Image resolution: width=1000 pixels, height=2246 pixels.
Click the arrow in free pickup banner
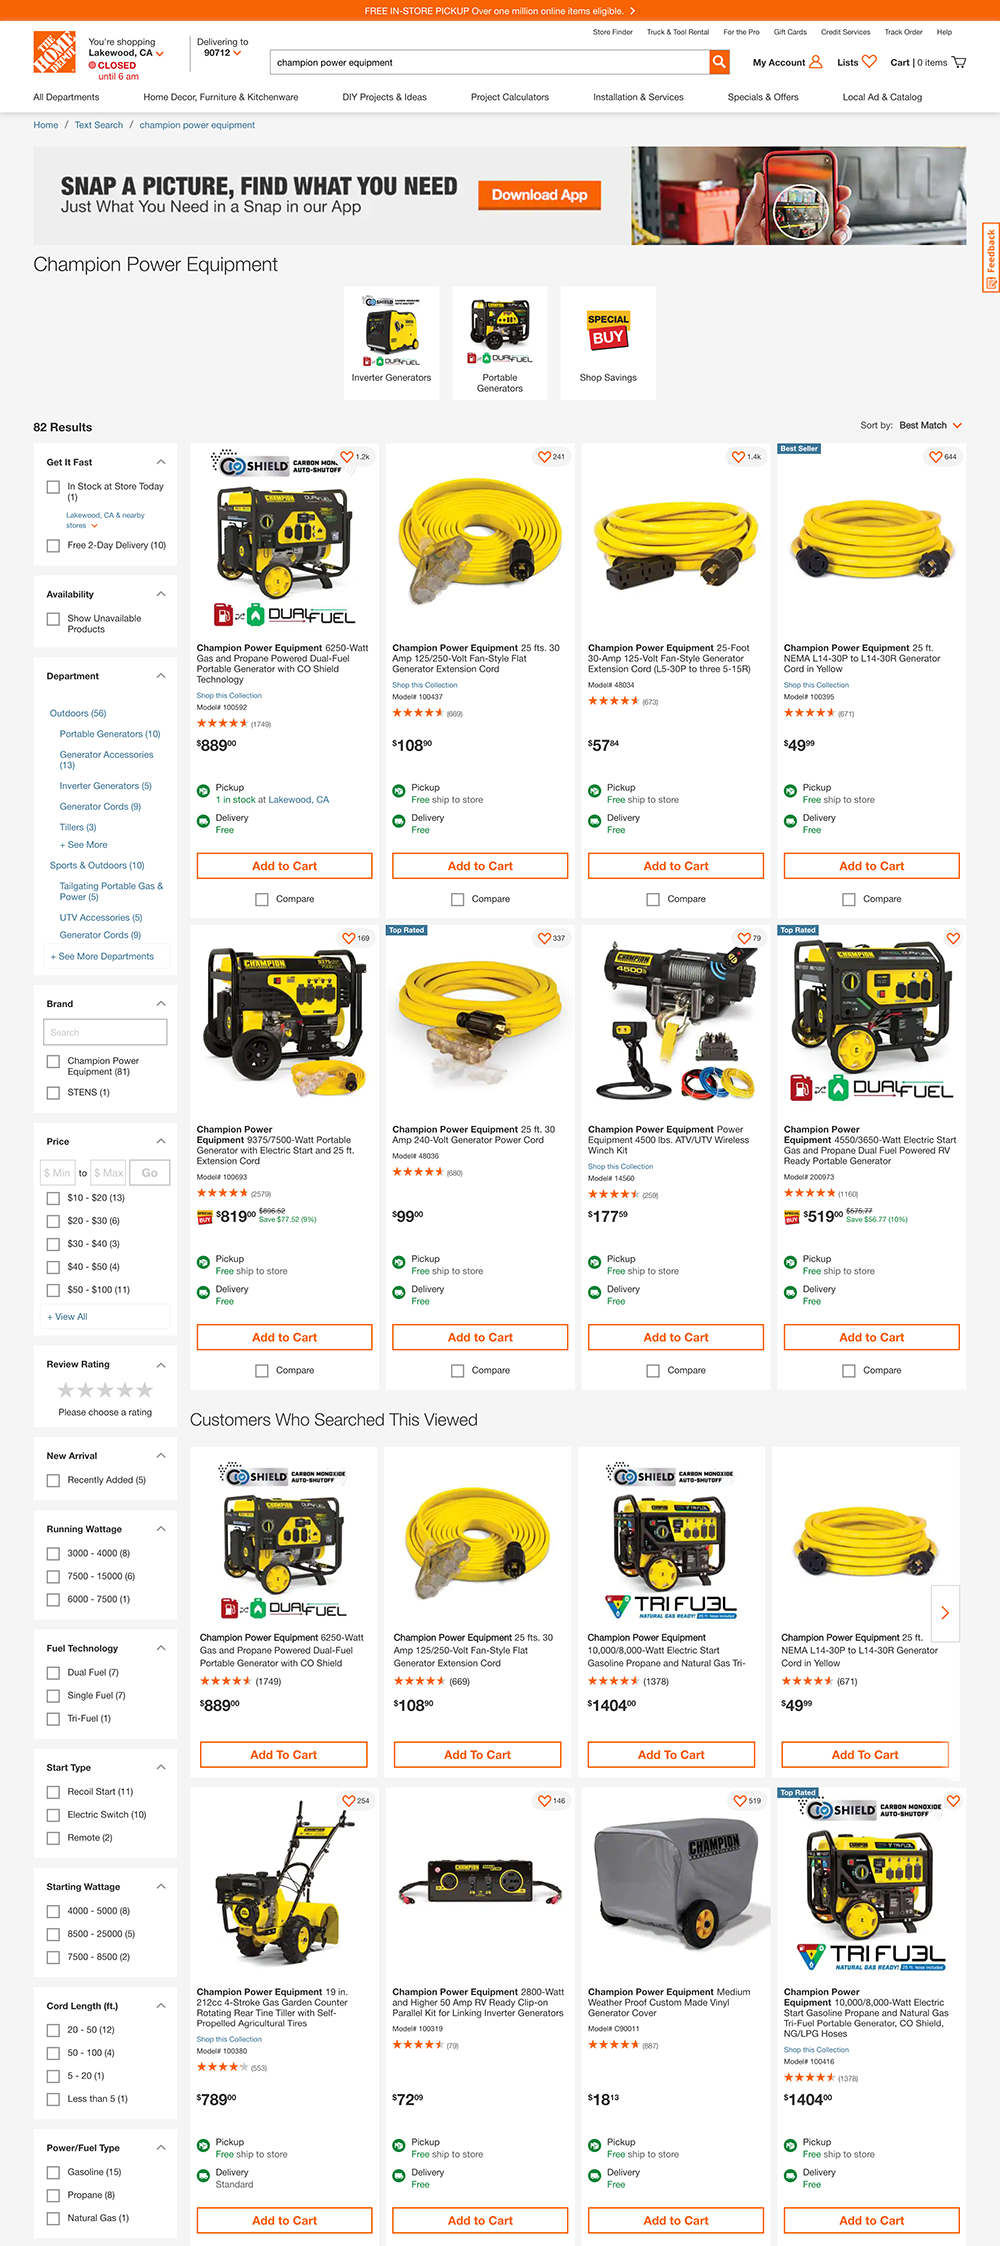[x=632, y=11]
